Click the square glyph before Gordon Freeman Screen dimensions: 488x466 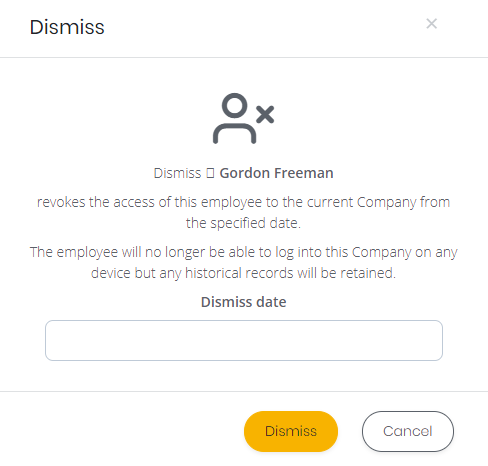(x=210, y=173)
